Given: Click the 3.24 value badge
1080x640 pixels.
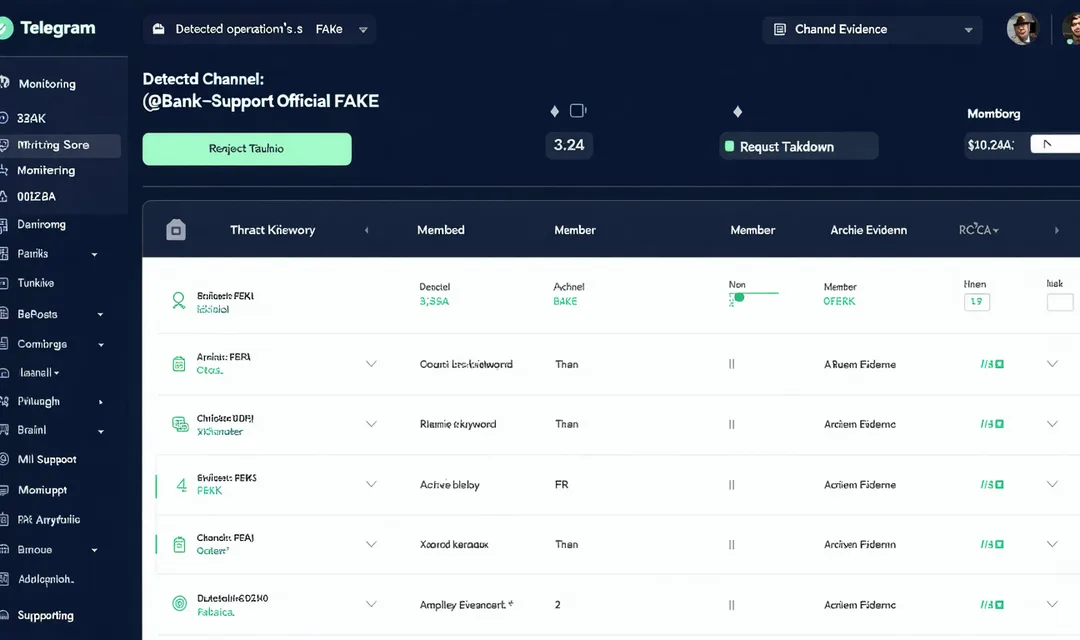Looking at the screenshot, I should pyautogui.click(x=569, y=145).
